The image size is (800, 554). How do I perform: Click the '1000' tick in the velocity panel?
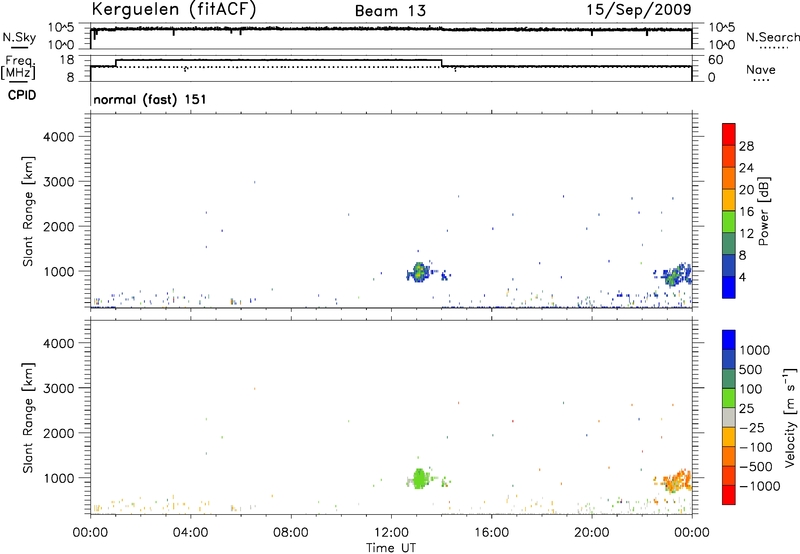point(59,478)
